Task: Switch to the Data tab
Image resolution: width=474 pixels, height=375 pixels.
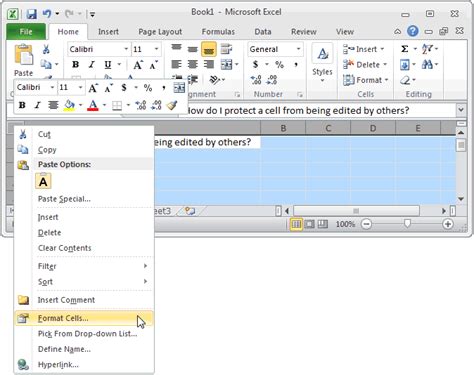Action: tap(263, 32)
